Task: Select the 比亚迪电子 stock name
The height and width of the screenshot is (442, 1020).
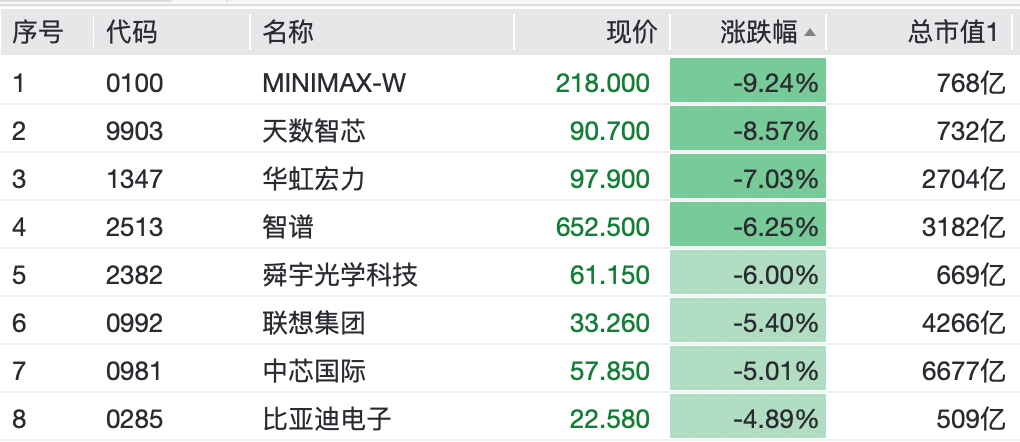Action: (x=327, y=419)
